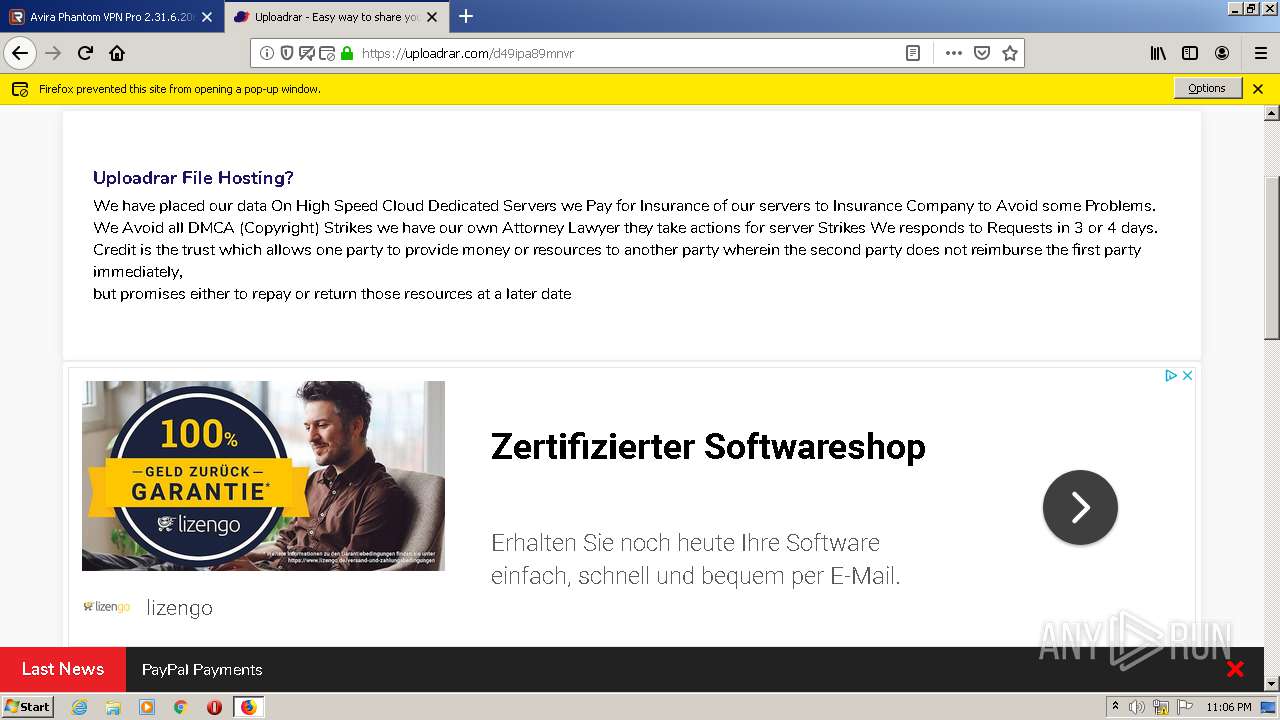Open Action Center flag icon

pyautogui.click(x=1184, y=707)
